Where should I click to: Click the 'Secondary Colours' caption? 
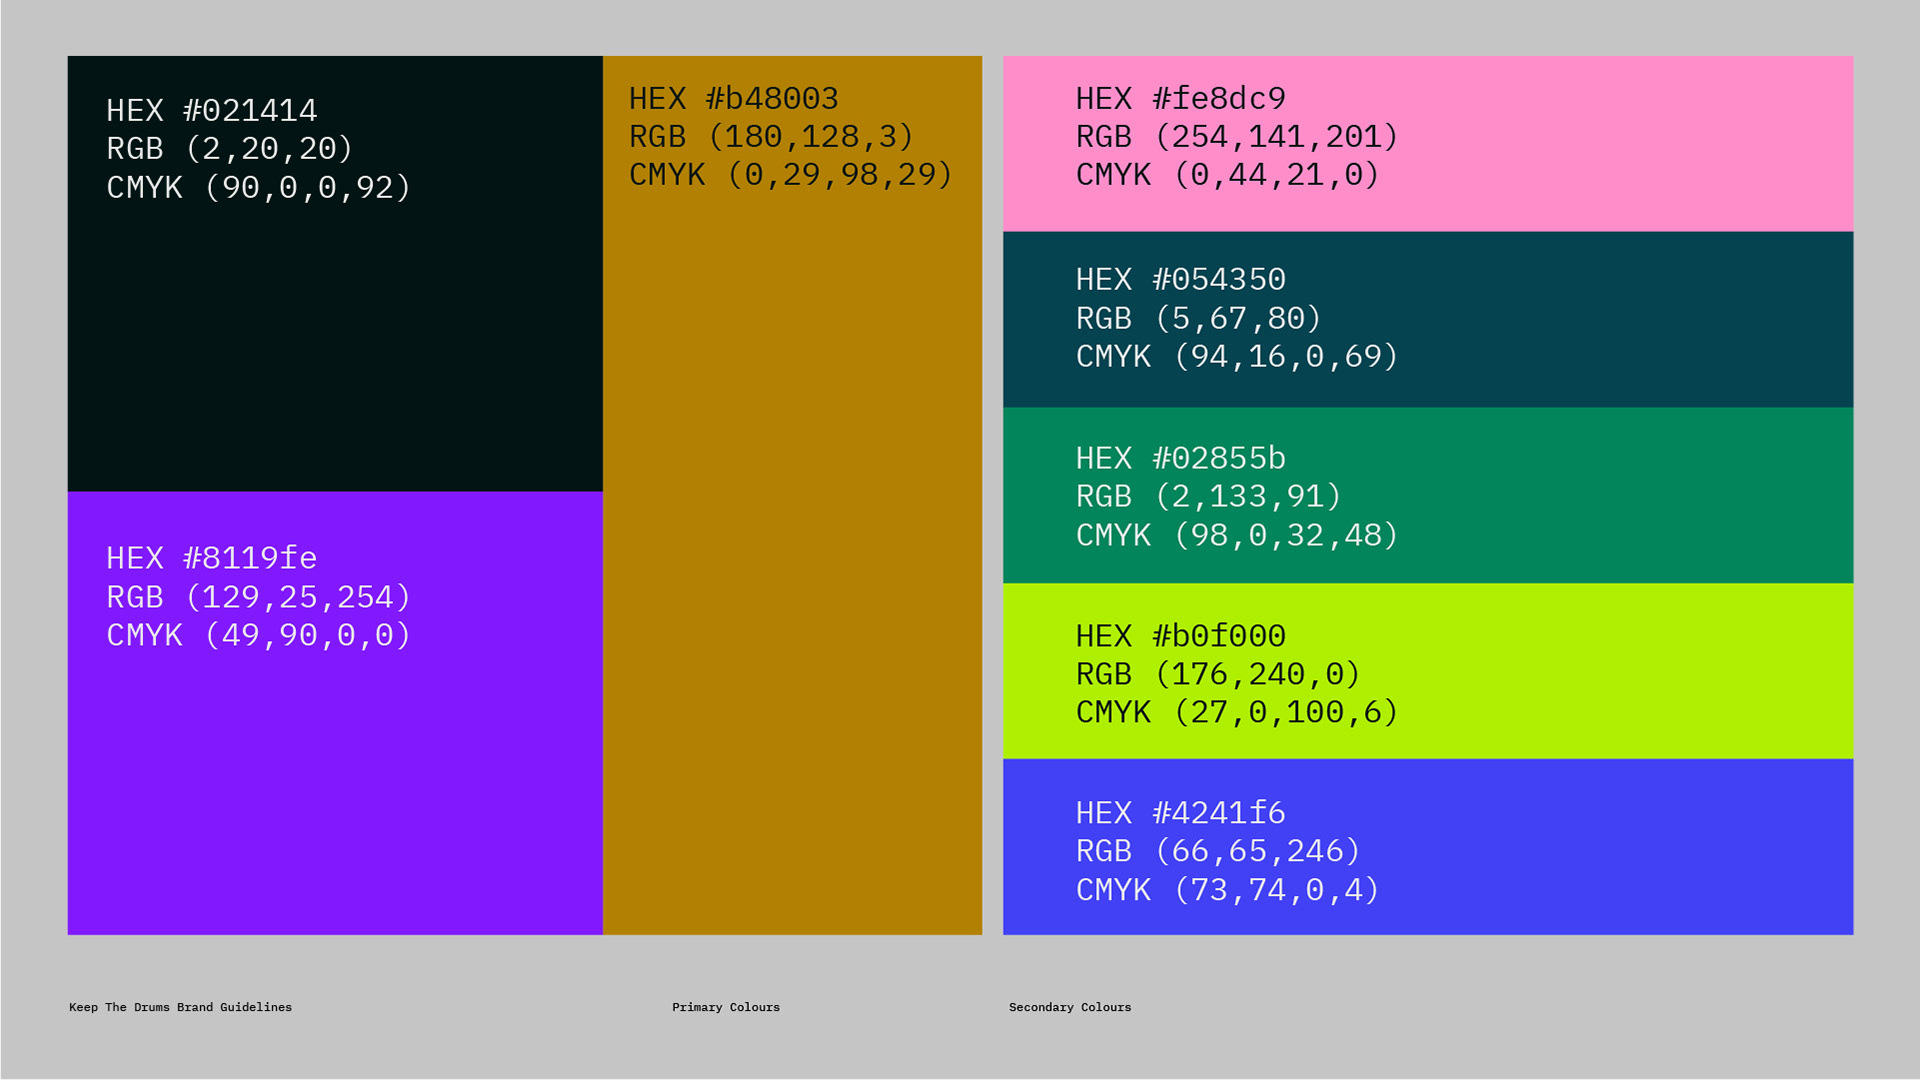(1070, 1007)
